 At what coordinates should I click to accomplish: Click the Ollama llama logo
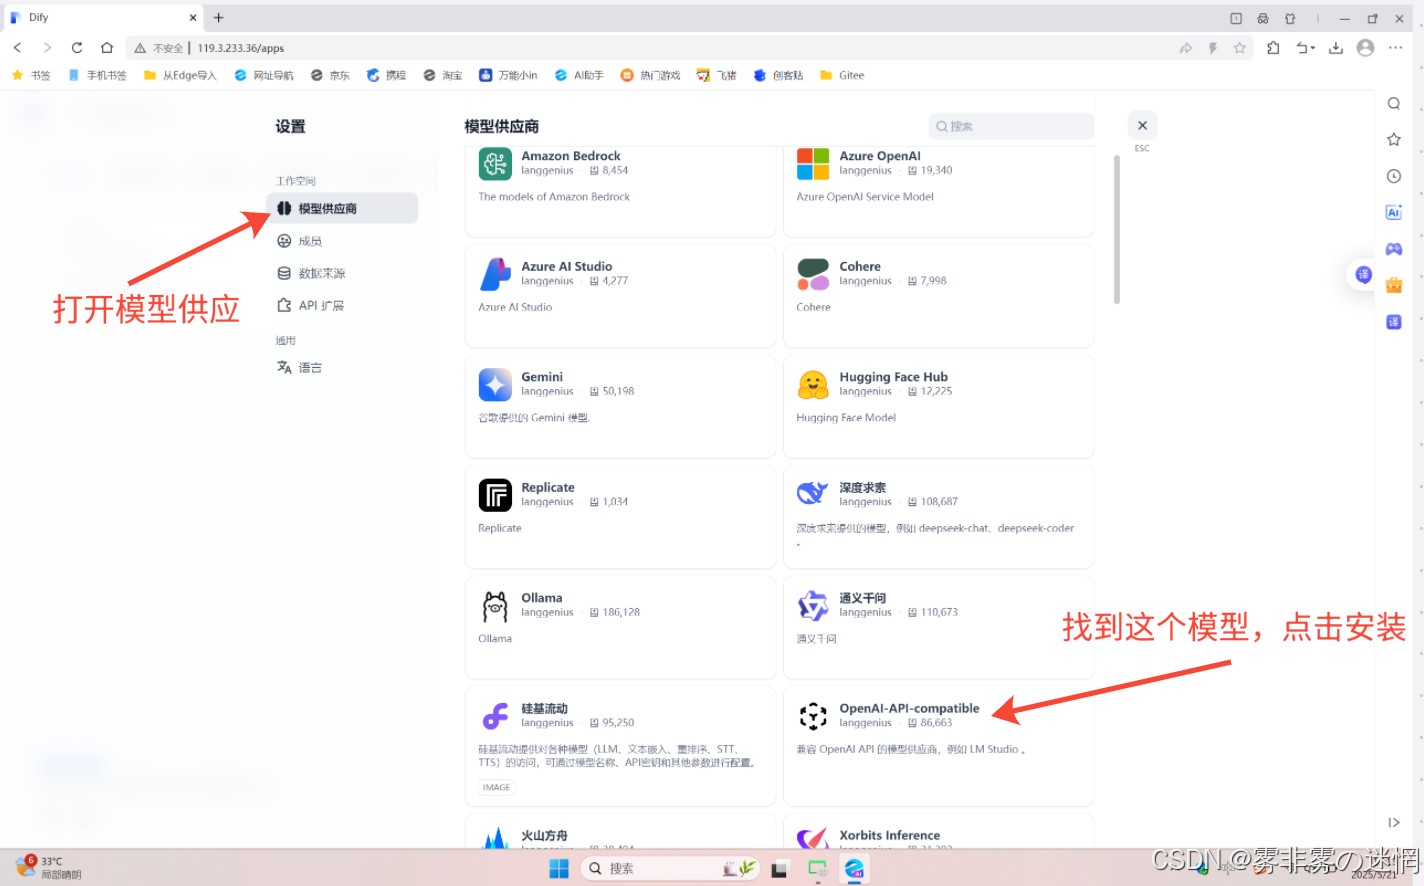click(x=495, y=606)
